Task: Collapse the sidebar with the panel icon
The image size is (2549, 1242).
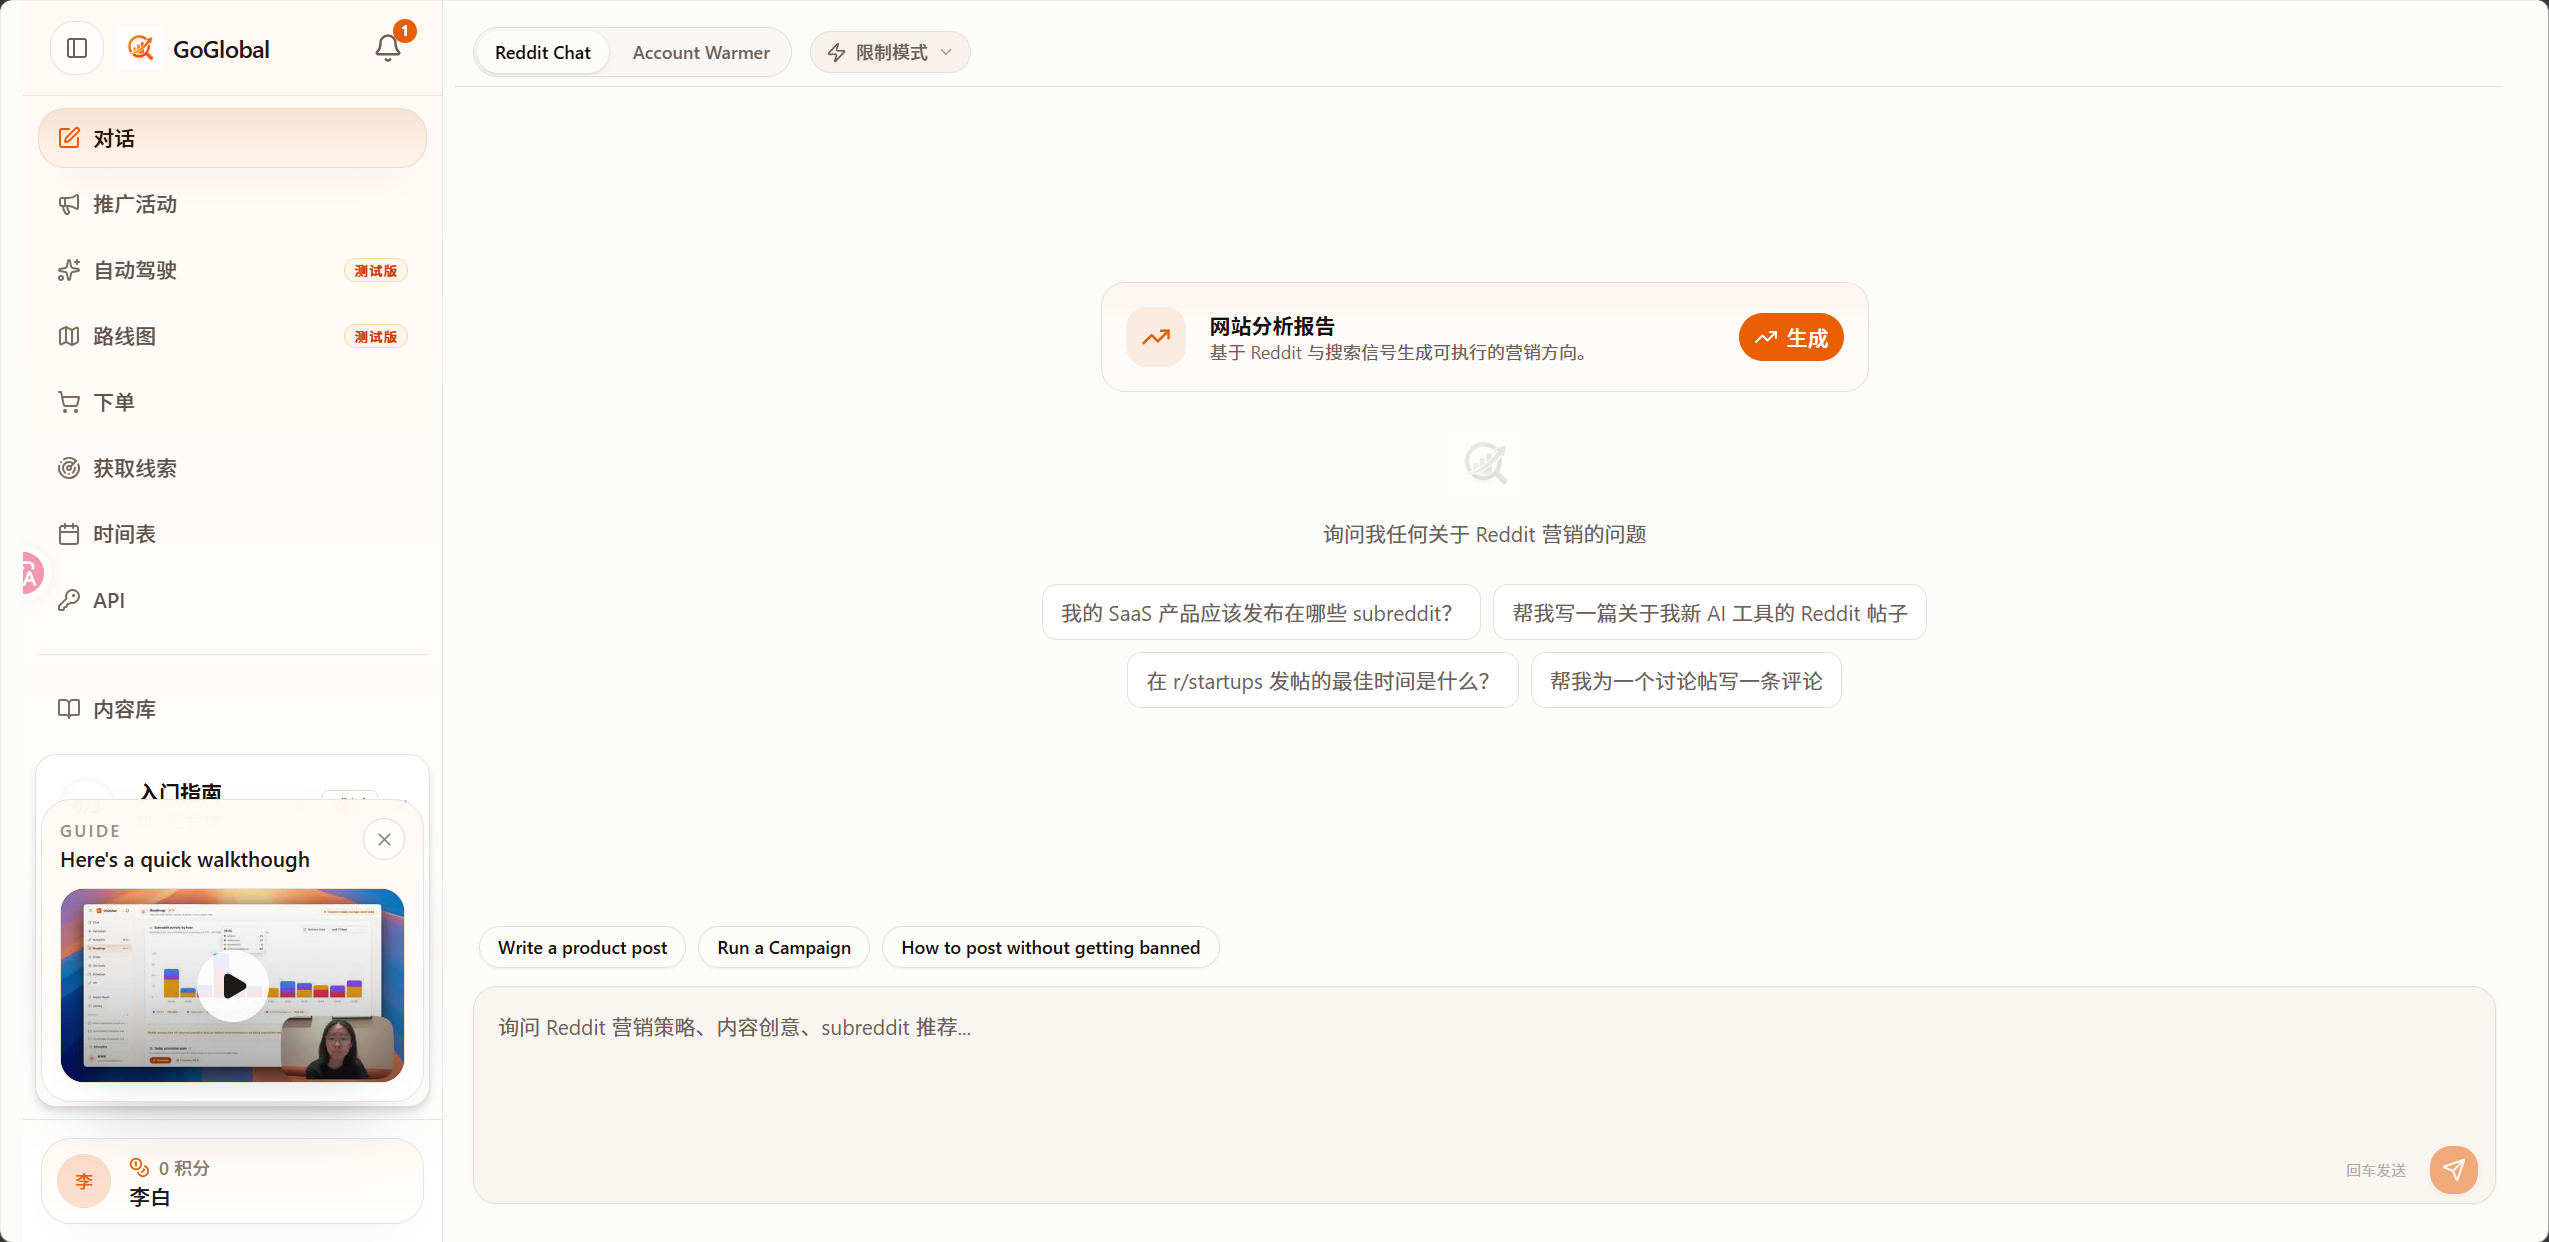Action: 77,48
